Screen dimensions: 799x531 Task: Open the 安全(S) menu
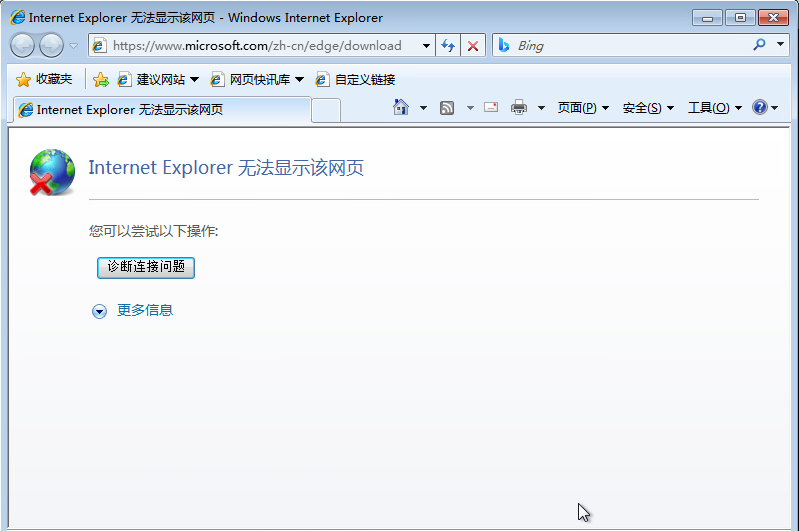coord(647,108)
